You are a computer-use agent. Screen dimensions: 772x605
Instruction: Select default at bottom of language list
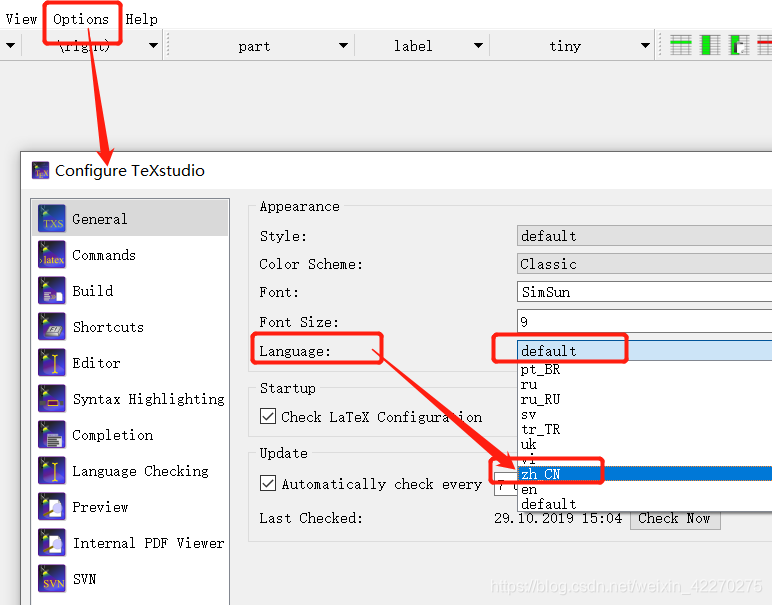pyautogui.click(x=645, y=504)
